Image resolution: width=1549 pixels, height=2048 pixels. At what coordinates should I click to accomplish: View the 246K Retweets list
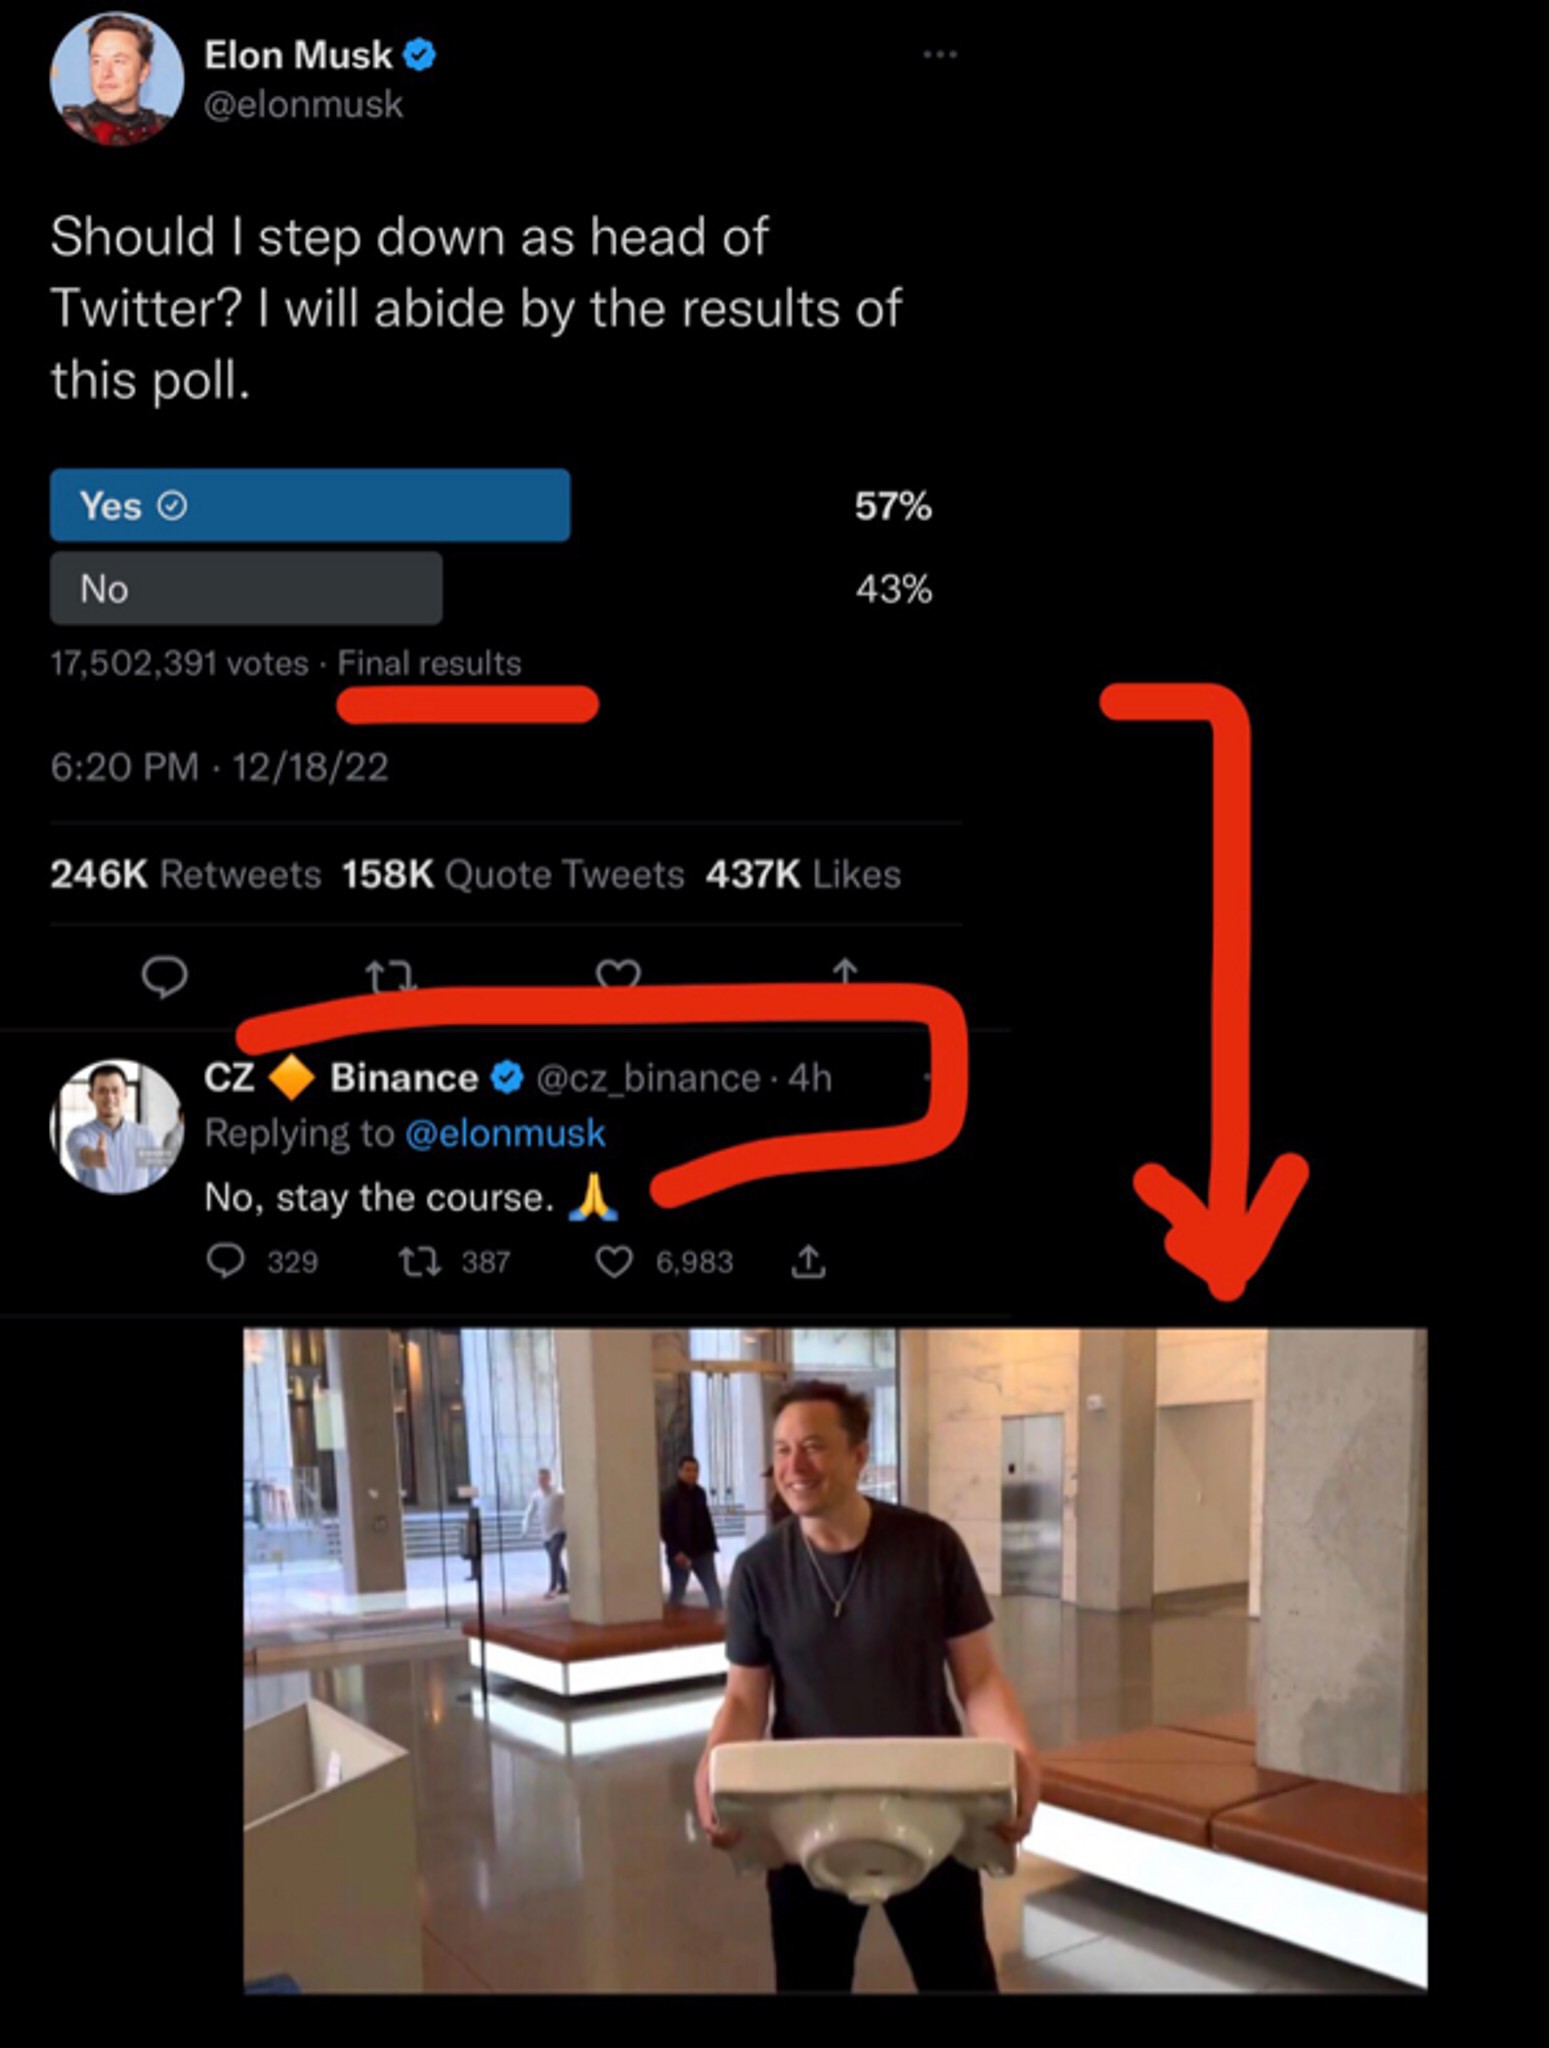click(186, 875)
